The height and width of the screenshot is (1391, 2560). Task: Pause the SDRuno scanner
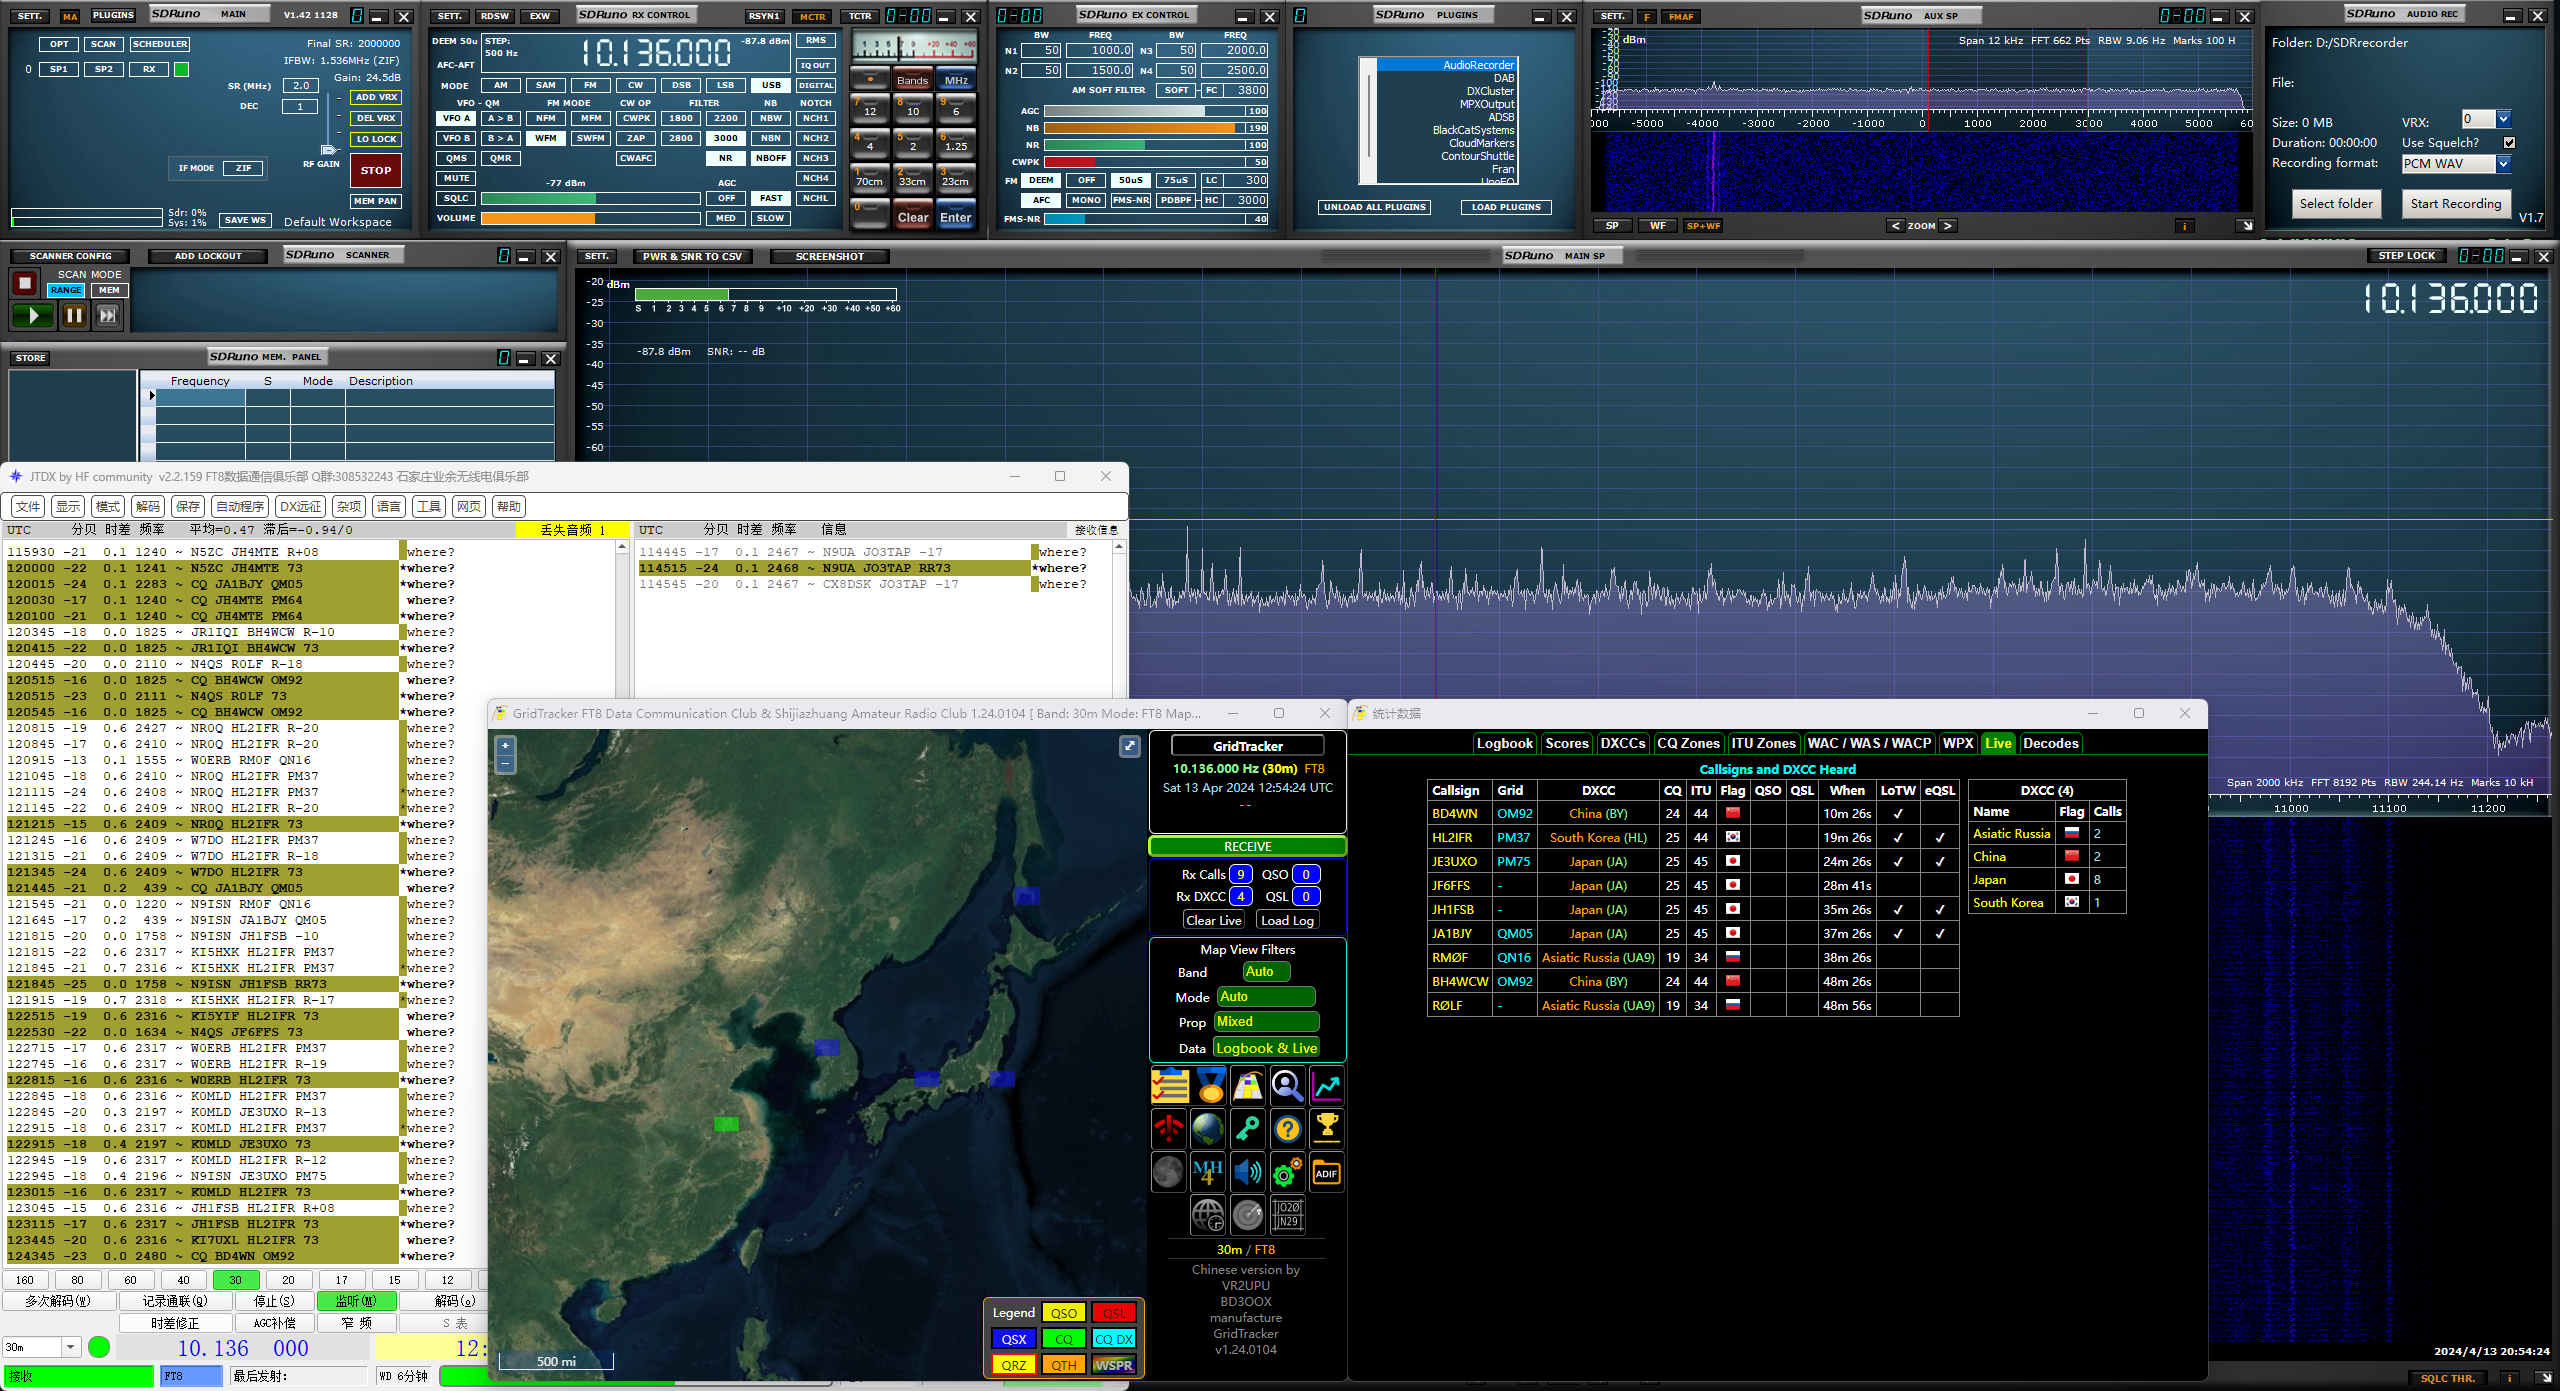(x=74, y=316)
